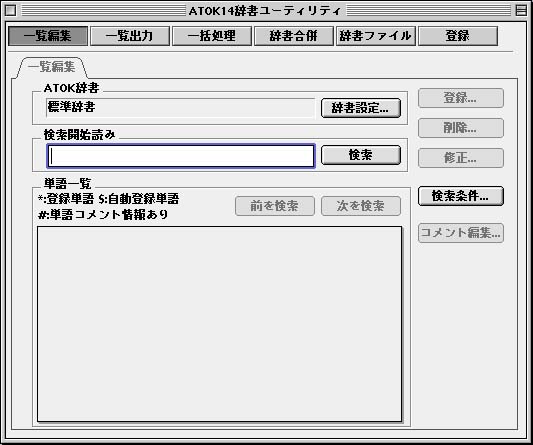Open the 一括処理 section
The width and height of the screenshot is (533, 445).
pyautogui.click(x=212, y=36)
